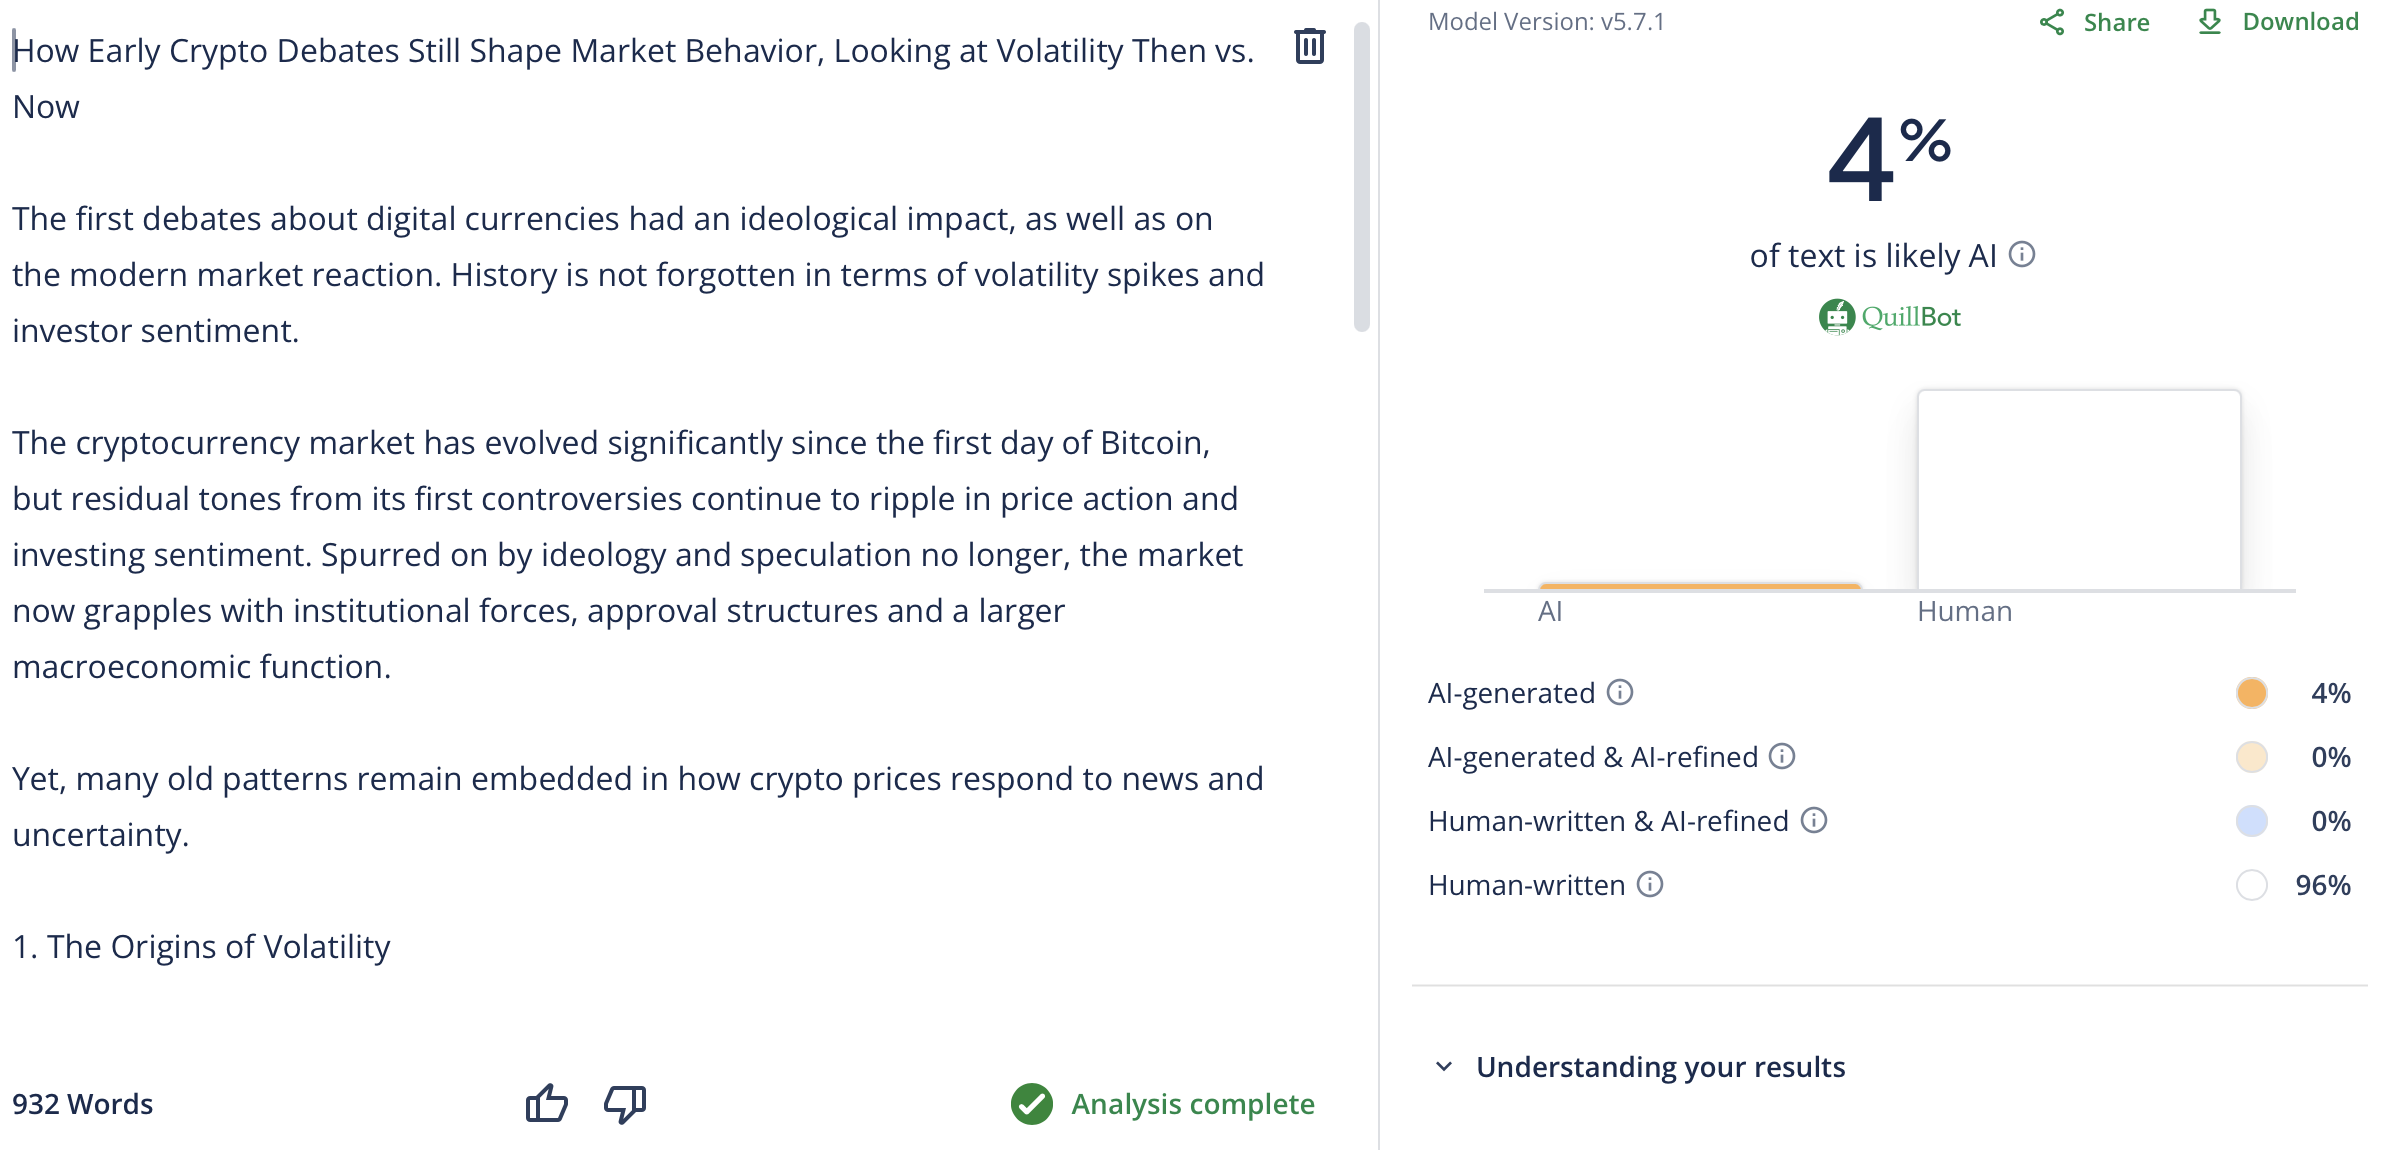Click info icon next to AI-generated & AI-refined

coord(1782,756)
